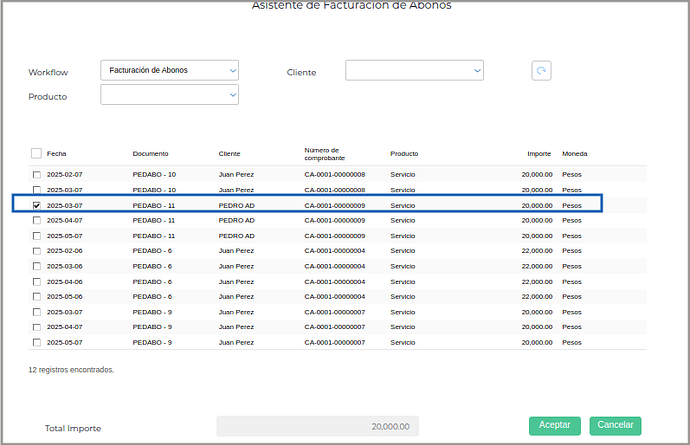Mark the 2025-05-06 PEDABO - 6 checkbox
690x445 pixels.
click(x=37, y=297)
